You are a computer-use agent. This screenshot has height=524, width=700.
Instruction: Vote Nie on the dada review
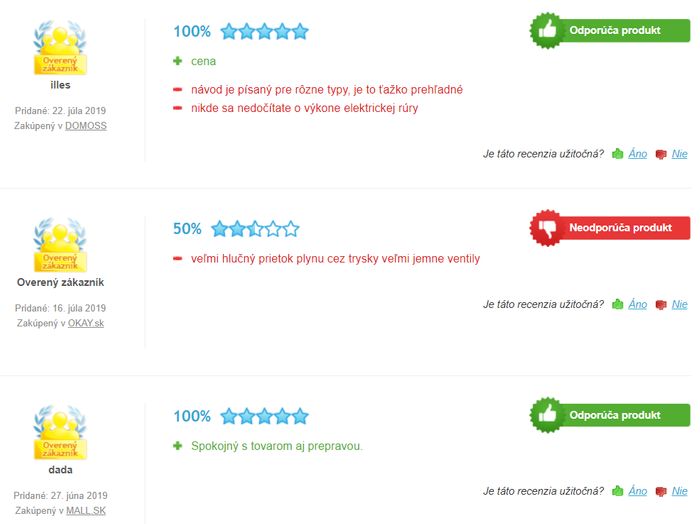(x=679, y=491)
